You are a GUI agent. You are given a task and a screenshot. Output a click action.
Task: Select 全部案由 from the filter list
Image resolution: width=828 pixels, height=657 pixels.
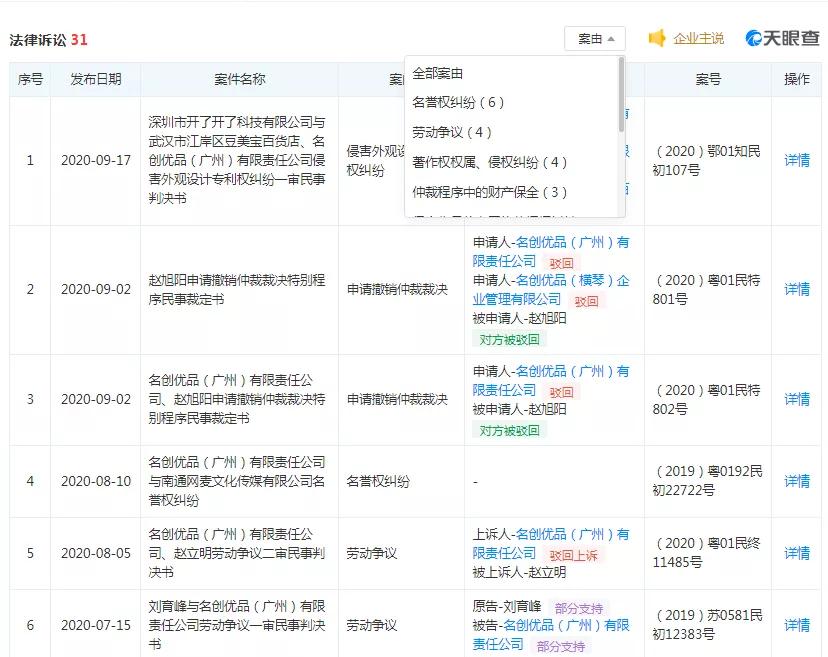click(x=438, y=72)
